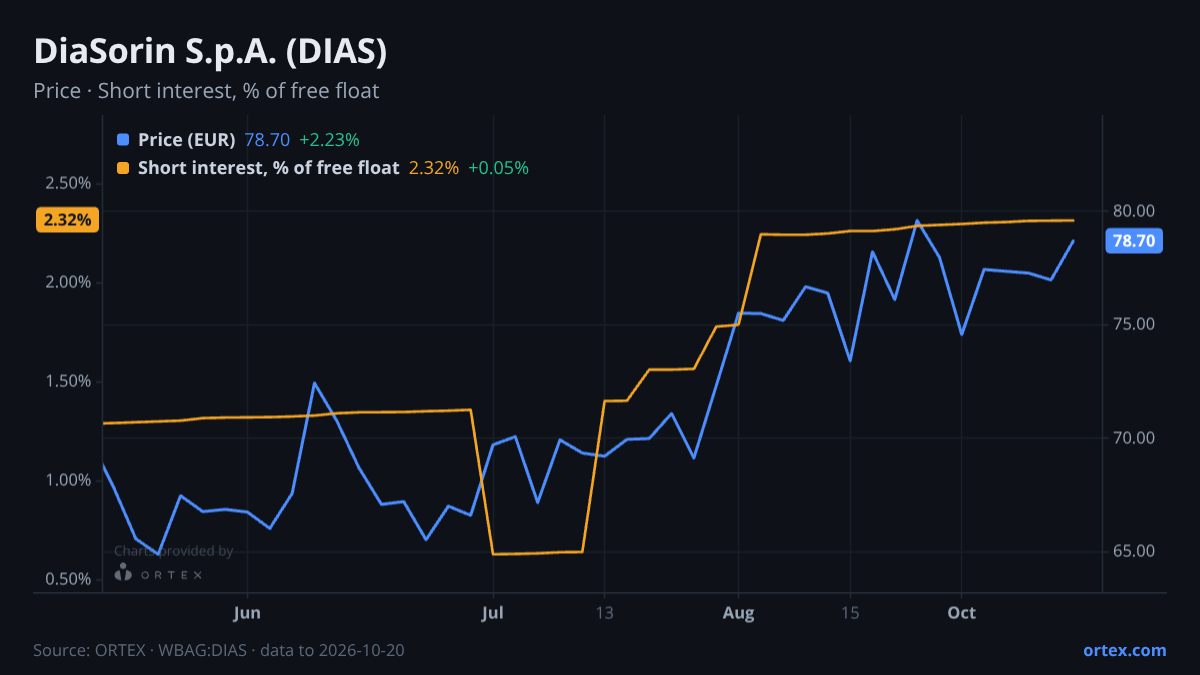Click the 80.00 right axis label

pos(1134,211)
